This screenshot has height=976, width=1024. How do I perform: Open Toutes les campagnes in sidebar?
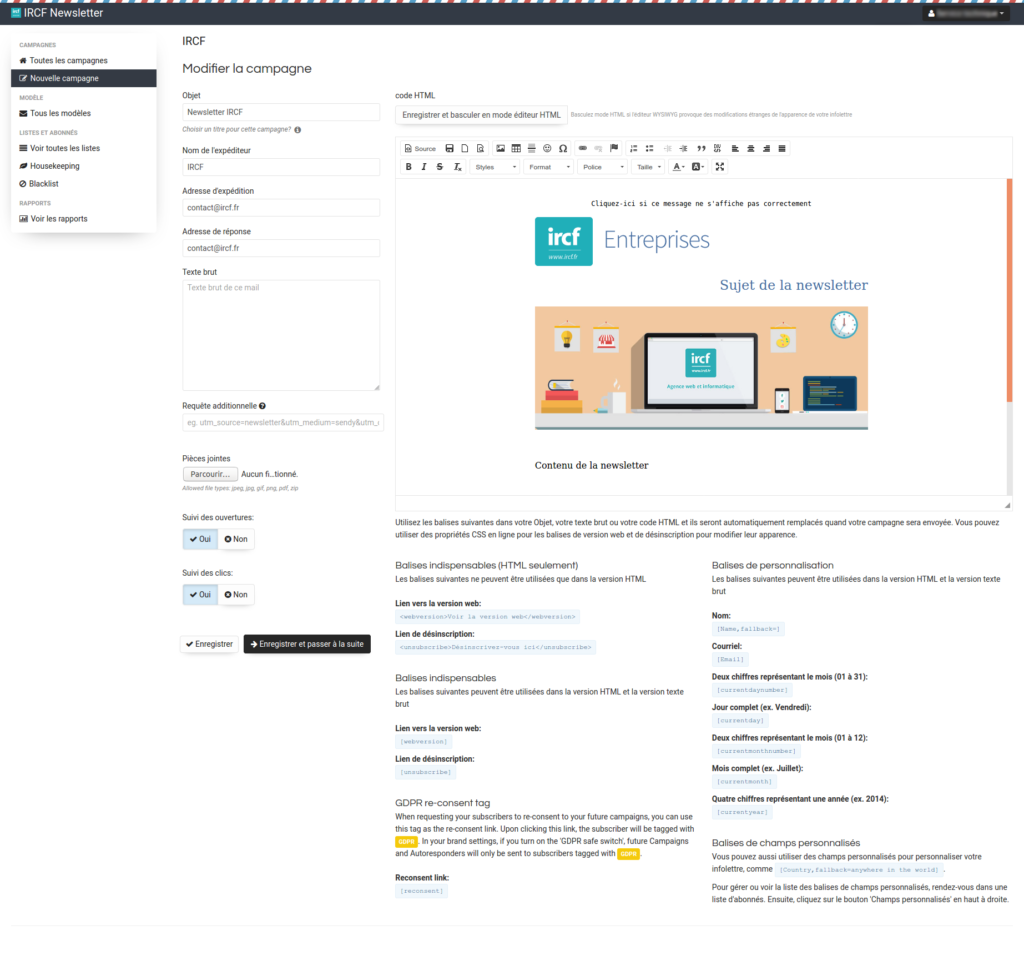[x=68, y=61]
